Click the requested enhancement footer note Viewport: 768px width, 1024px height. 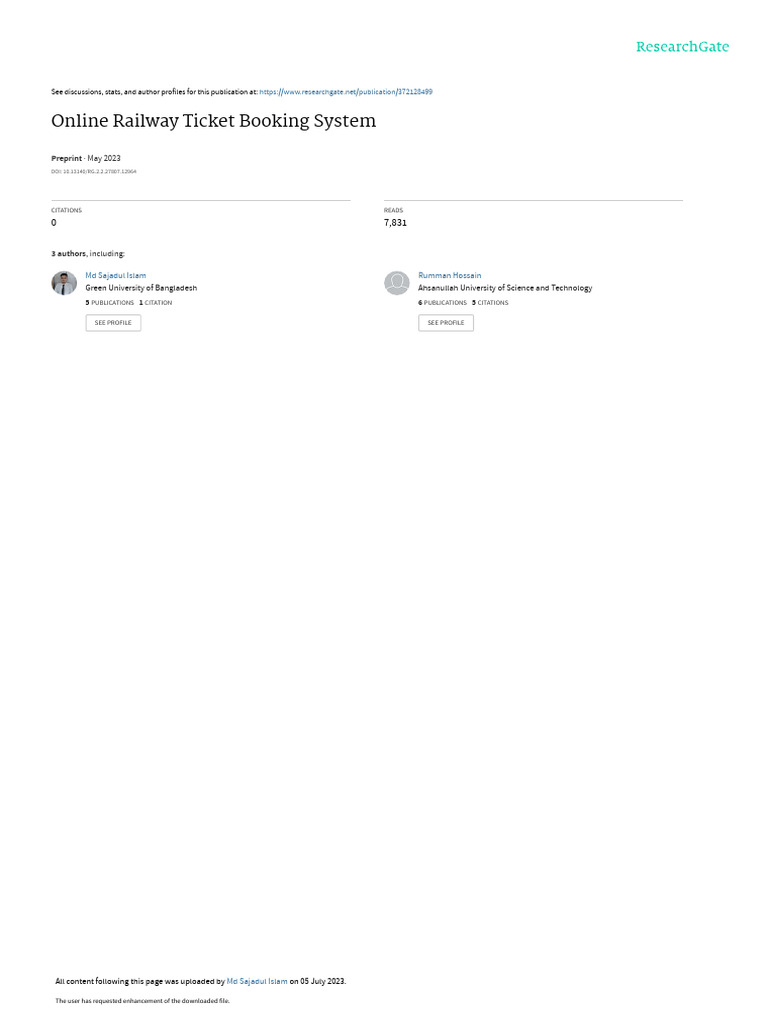click(x=142, y=1000)
